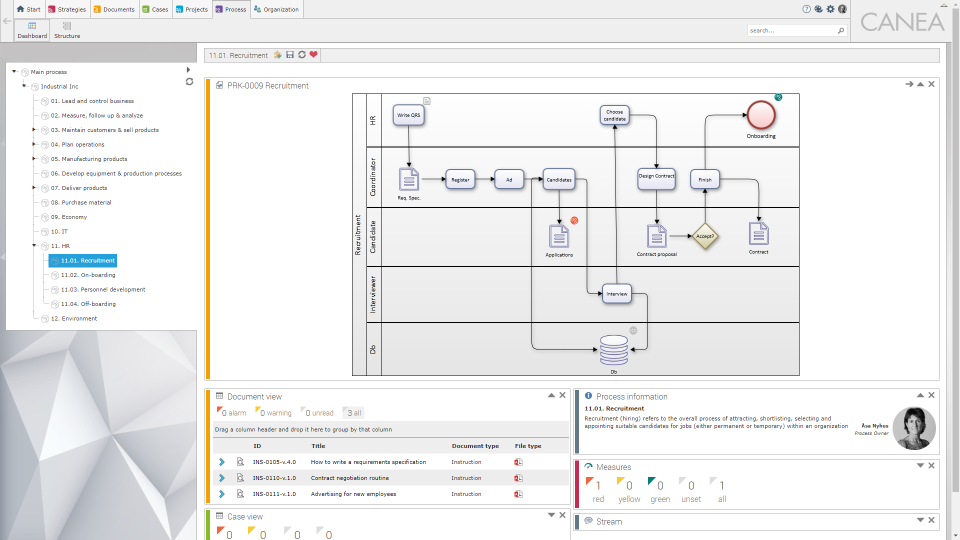The image size is (960, 540).
Task: Click the save icon beside 11.01. Recruitment
Action: 290,54
